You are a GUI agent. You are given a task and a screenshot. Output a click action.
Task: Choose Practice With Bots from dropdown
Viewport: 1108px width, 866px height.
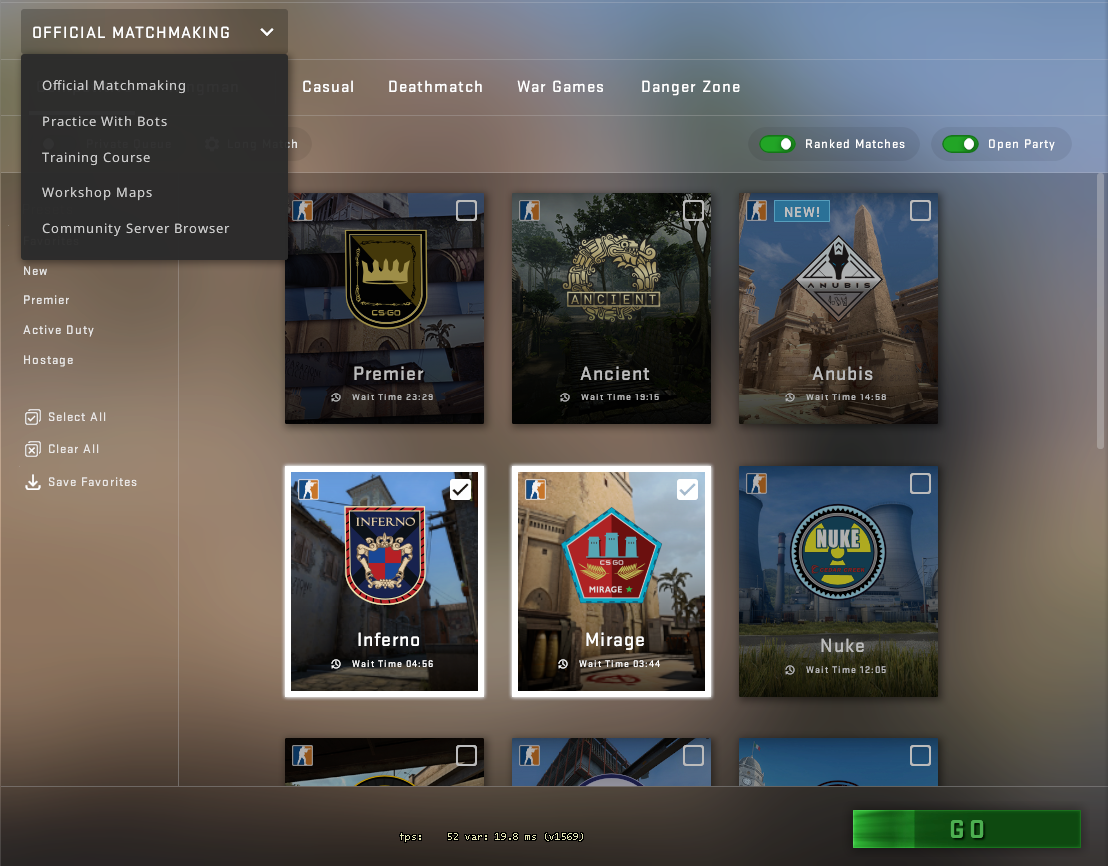[105, 121]
